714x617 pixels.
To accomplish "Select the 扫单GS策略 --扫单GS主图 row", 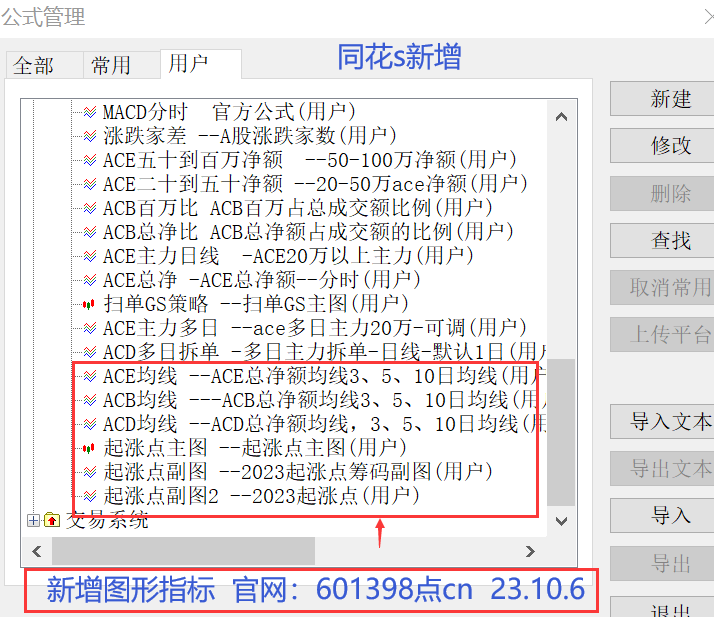I will pos(256,304).
